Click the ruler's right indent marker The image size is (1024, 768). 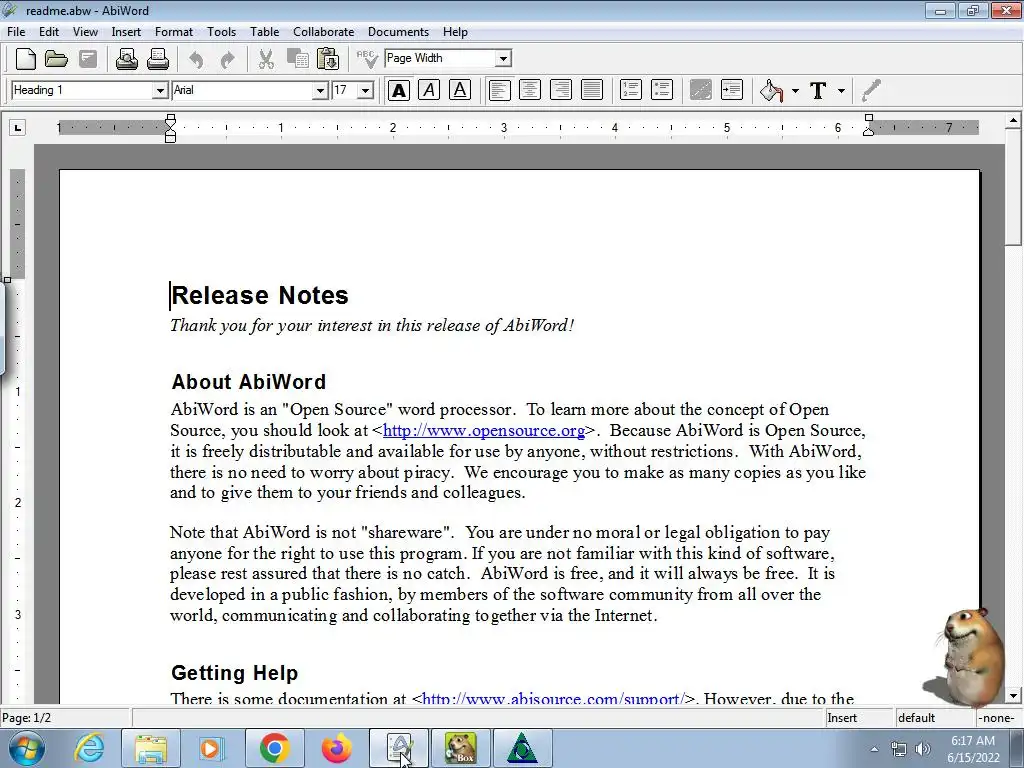coord(869,125)
